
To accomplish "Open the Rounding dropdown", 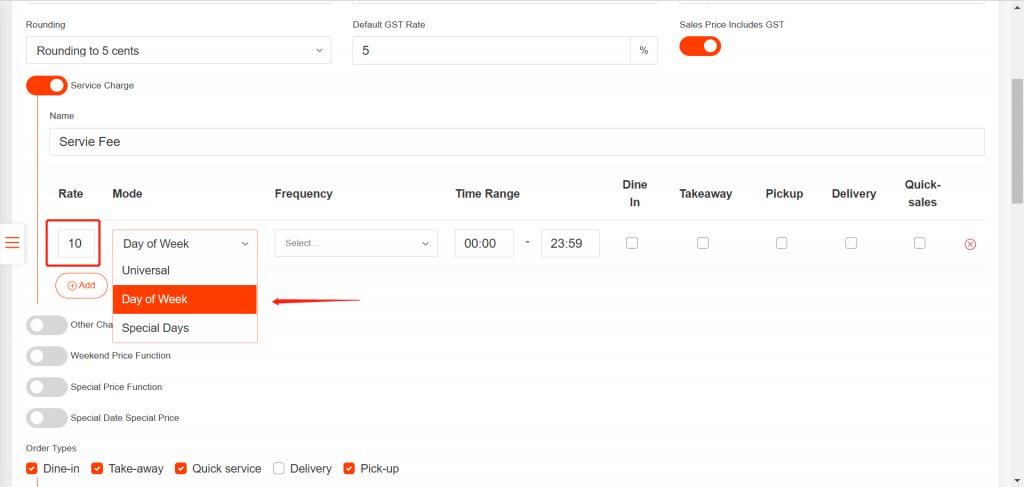I will click(178, 50).
